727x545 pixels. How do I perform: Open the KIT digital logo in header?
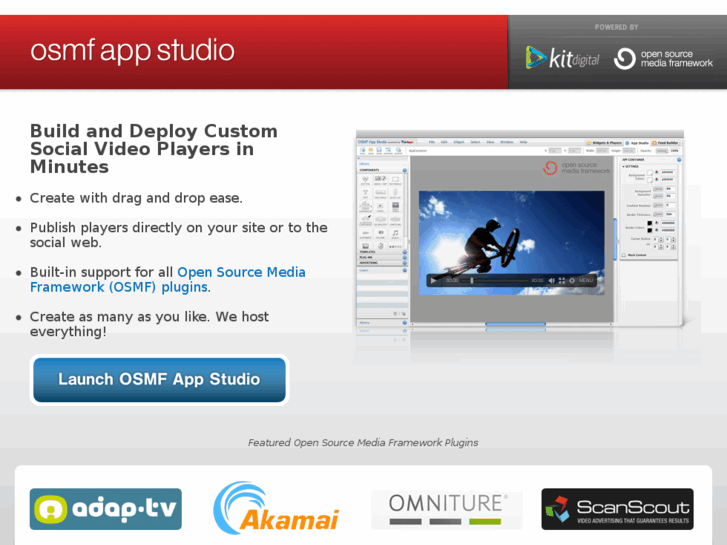(562, 58)
